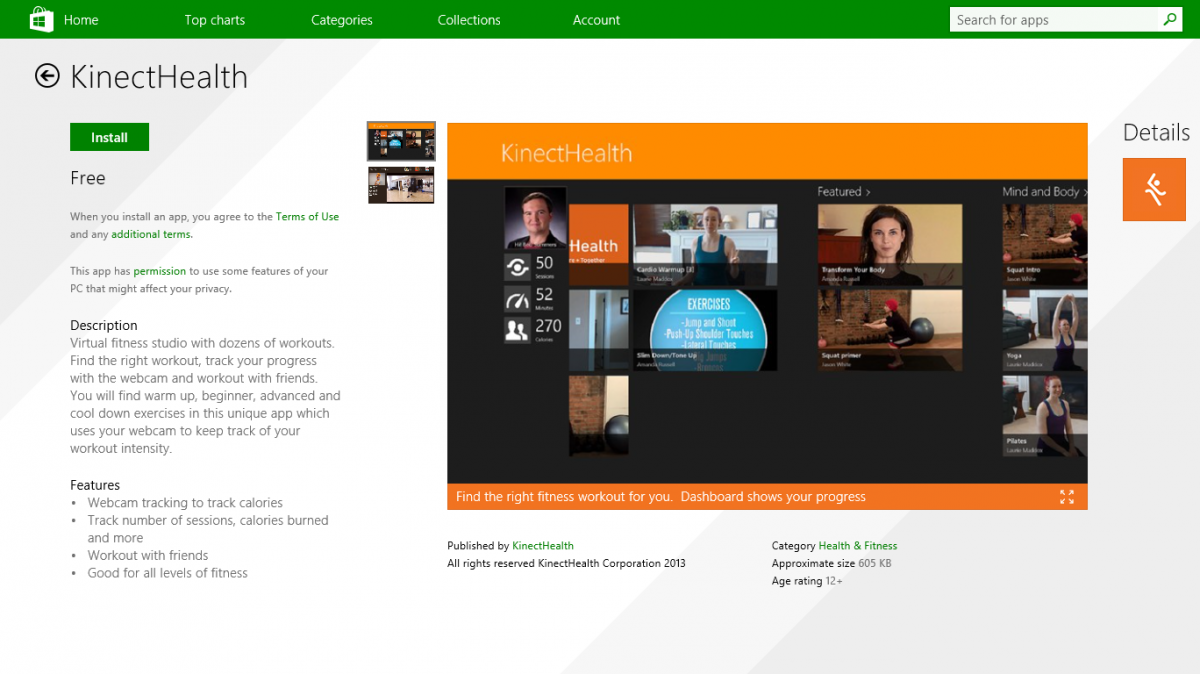Click 'Workout with friends' feature text
This screenshot has width=1200, height=674.
(x=148, y=555)
